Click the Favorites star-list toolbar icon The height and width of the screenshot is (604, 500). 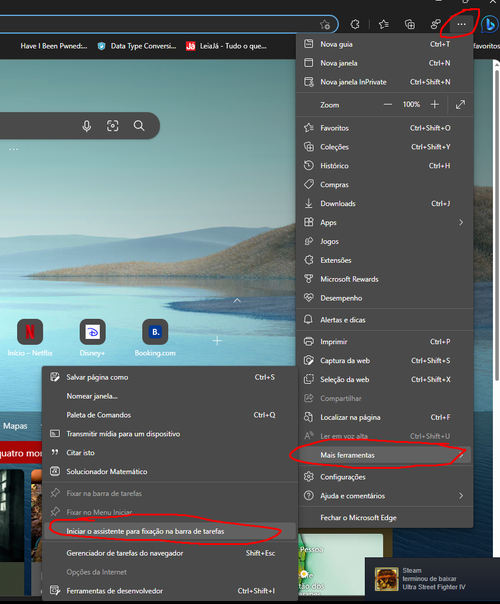[383, 25]
